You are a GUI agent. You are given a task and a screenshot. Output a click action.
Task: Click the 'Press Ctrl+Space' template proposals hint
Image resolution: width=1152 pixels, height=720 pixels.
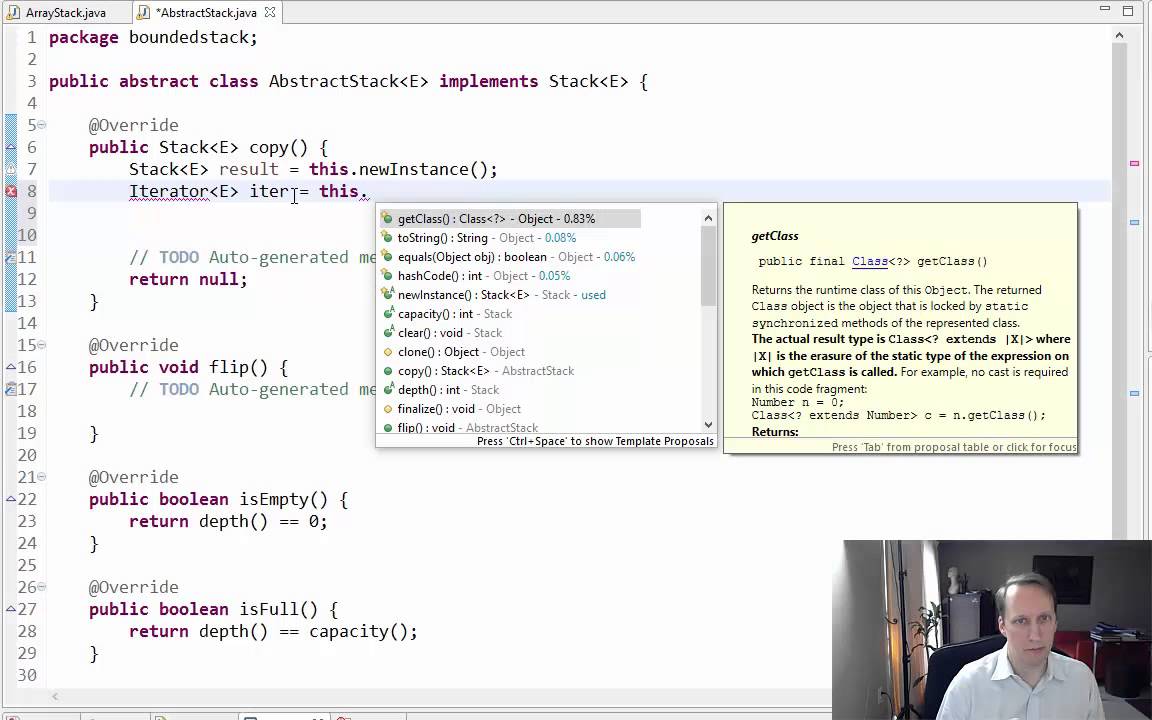595,442
